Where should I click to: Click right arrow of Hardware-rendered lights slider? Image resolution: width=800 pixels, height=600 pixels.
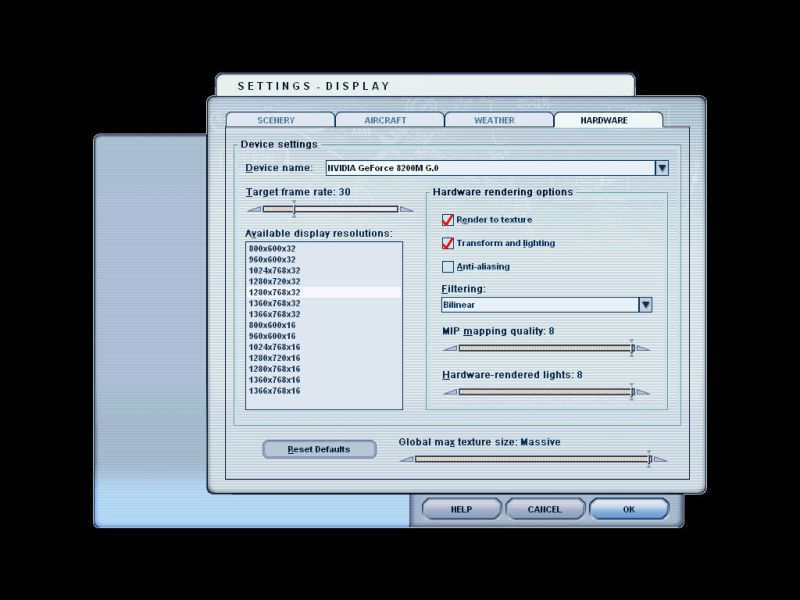[643, 392]
